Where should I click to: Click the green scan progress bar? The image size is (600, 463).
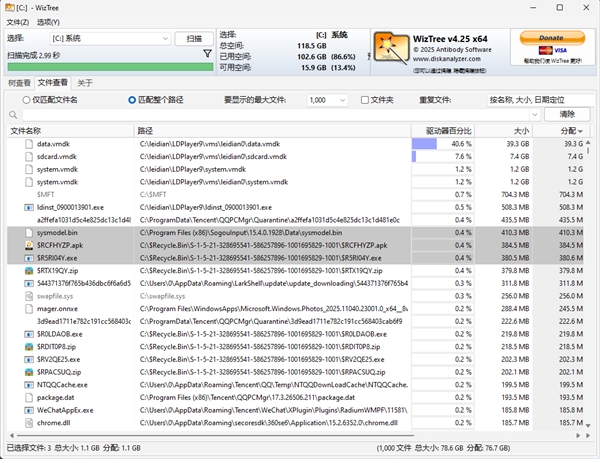click(x=110, y=67)
